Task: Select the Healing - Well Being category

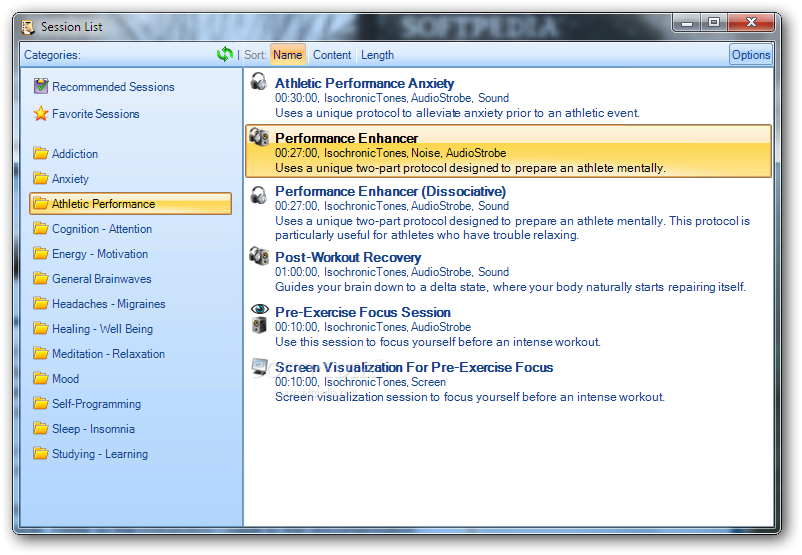Action: point(102,329)
